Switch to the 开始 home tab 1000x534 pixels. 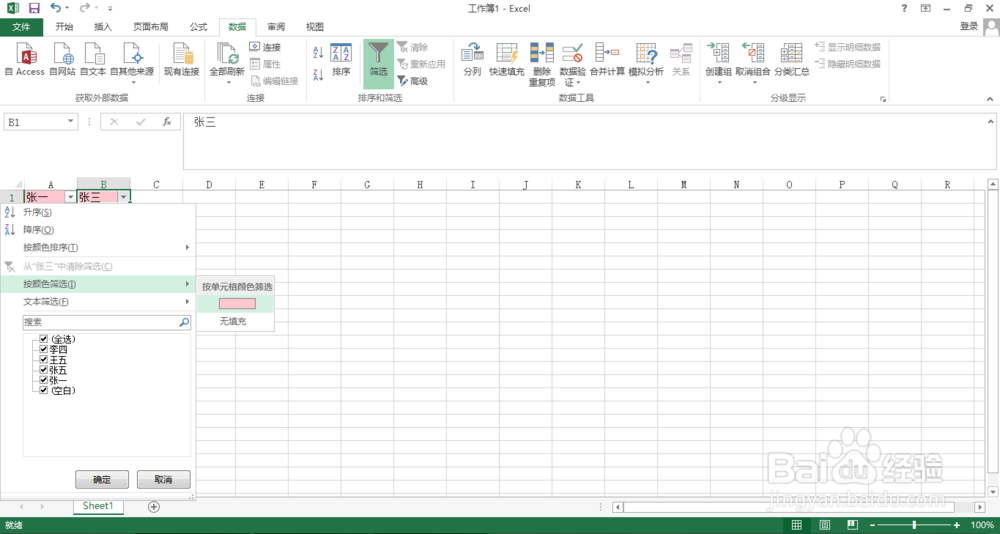click(64, 27)
